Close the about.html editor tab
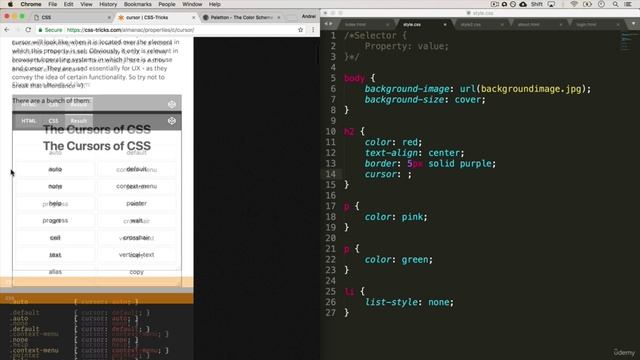640x360 pixels. pyautogui.click(x=560, y=25)
